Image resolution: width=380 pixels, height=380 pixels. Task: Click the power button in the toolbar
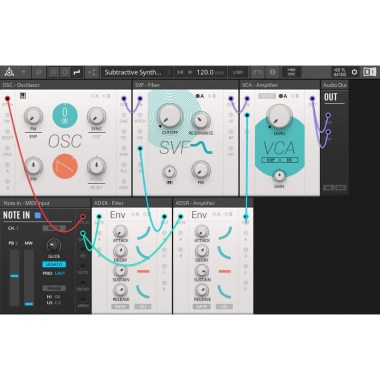(354, 72)
